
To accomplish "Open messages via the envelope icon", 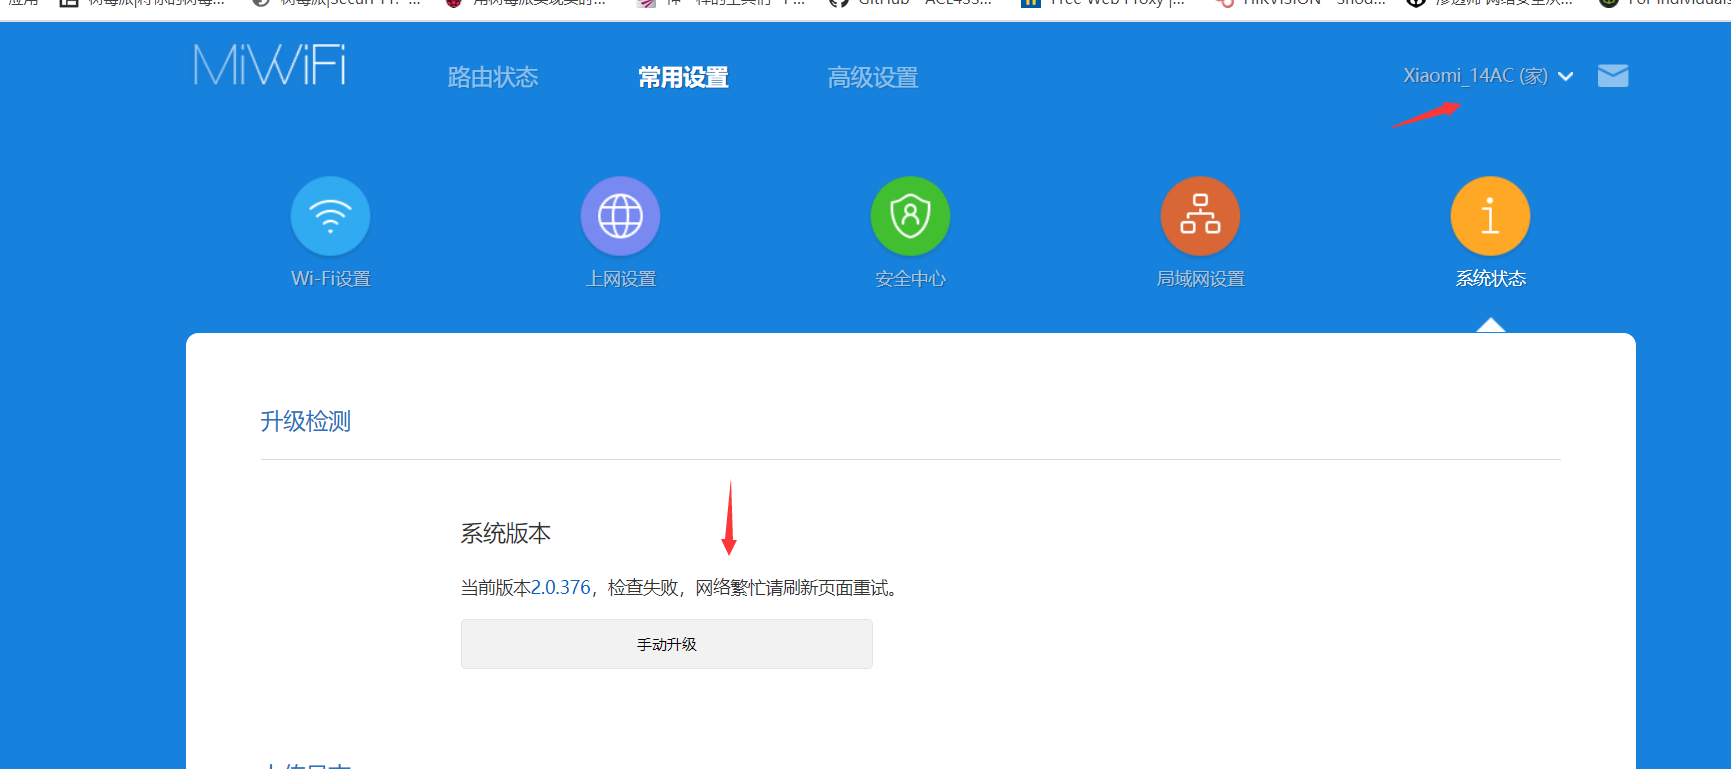I will [x=1613, y=76].
